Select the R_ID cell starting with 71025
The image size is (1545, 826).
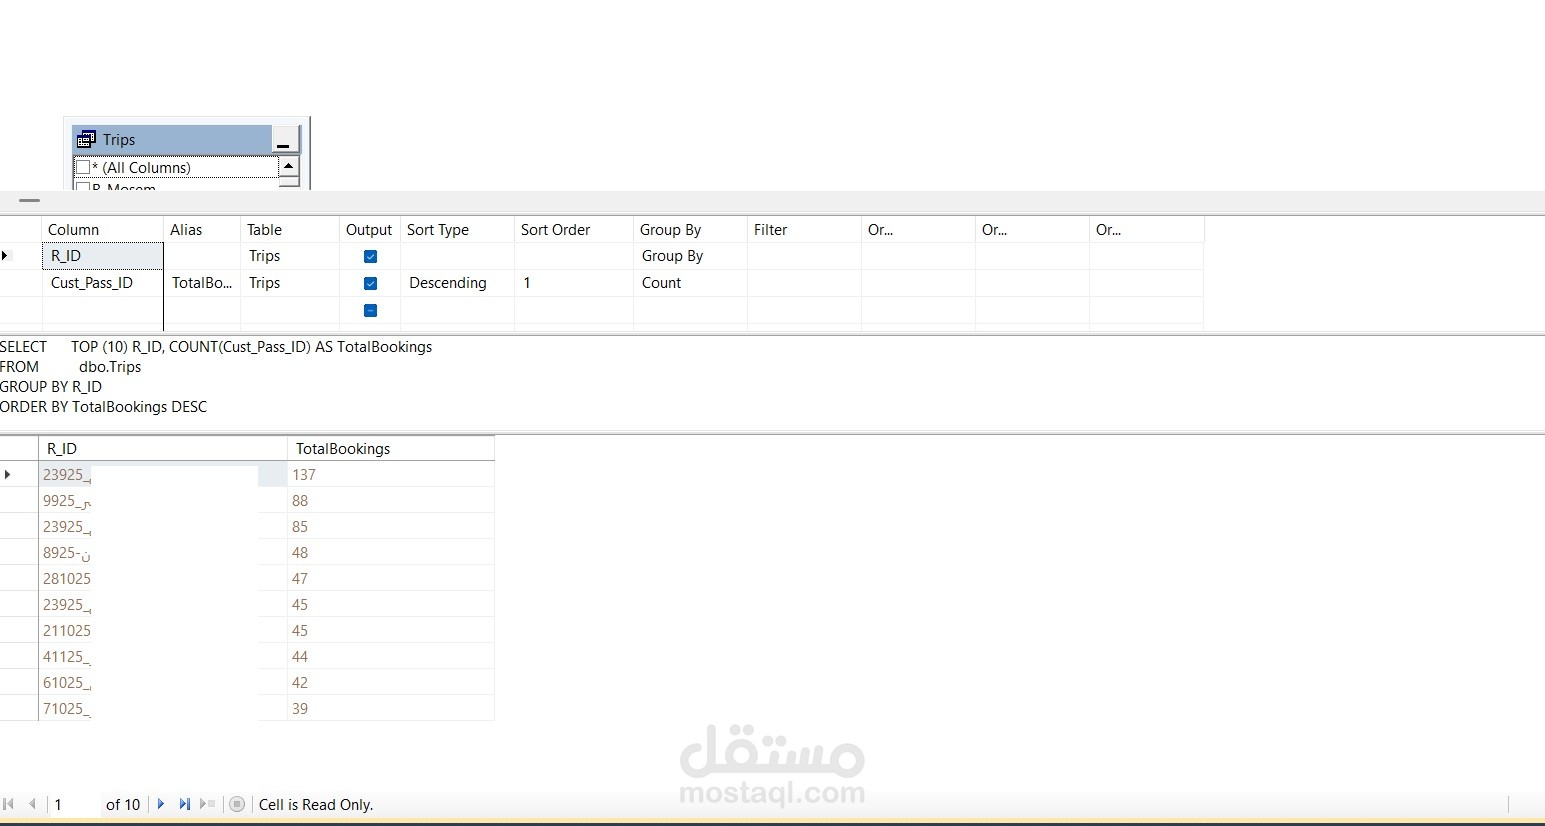163,709
